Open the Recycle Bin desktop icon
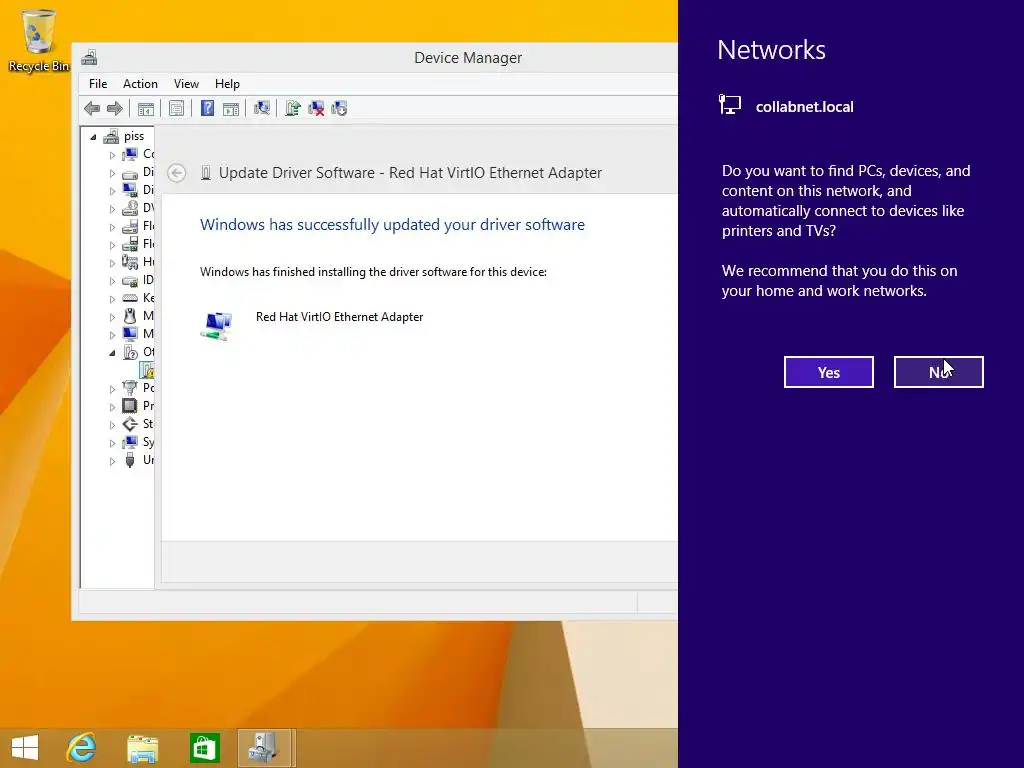This screenshot has height=768, width=1024. click(x=39, y=39)
